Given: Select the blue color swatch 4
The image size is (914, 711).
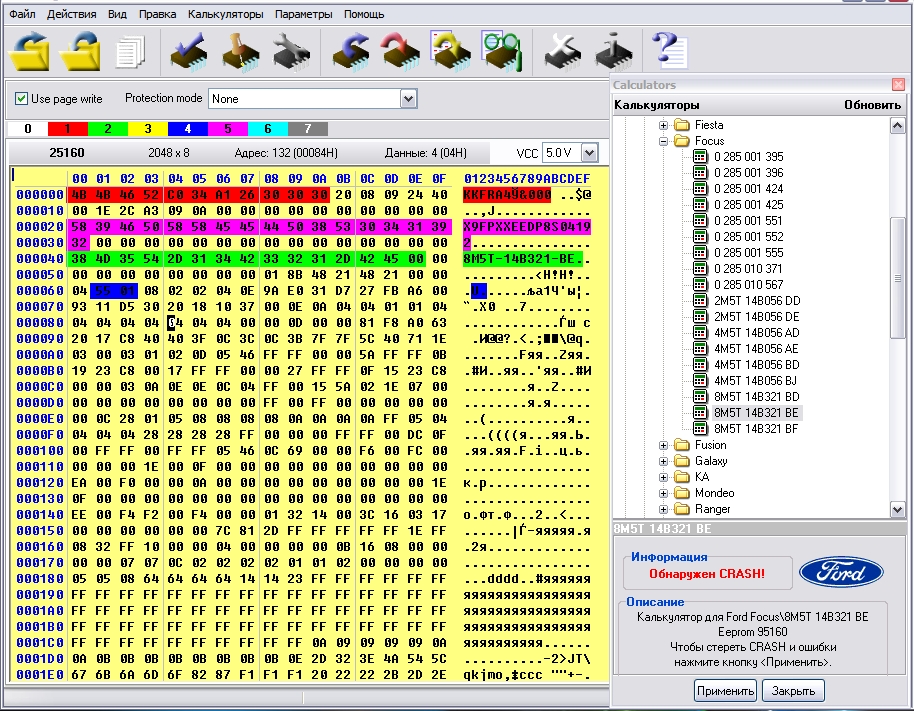Looking at the screenshot, I should coord(188,129).
